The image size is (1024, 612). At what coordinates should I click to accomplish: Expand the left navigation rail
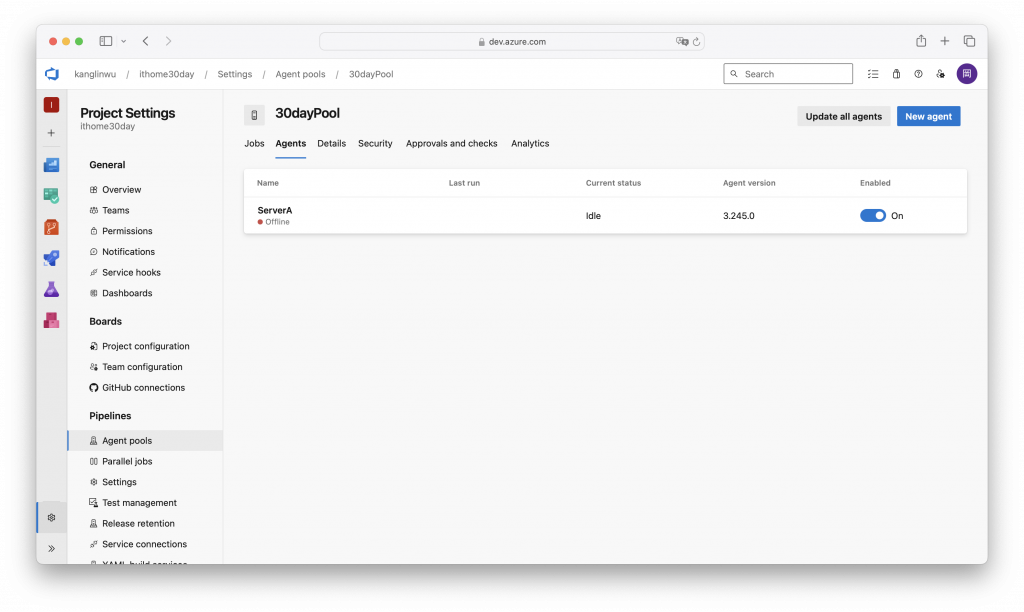point(52,549)
